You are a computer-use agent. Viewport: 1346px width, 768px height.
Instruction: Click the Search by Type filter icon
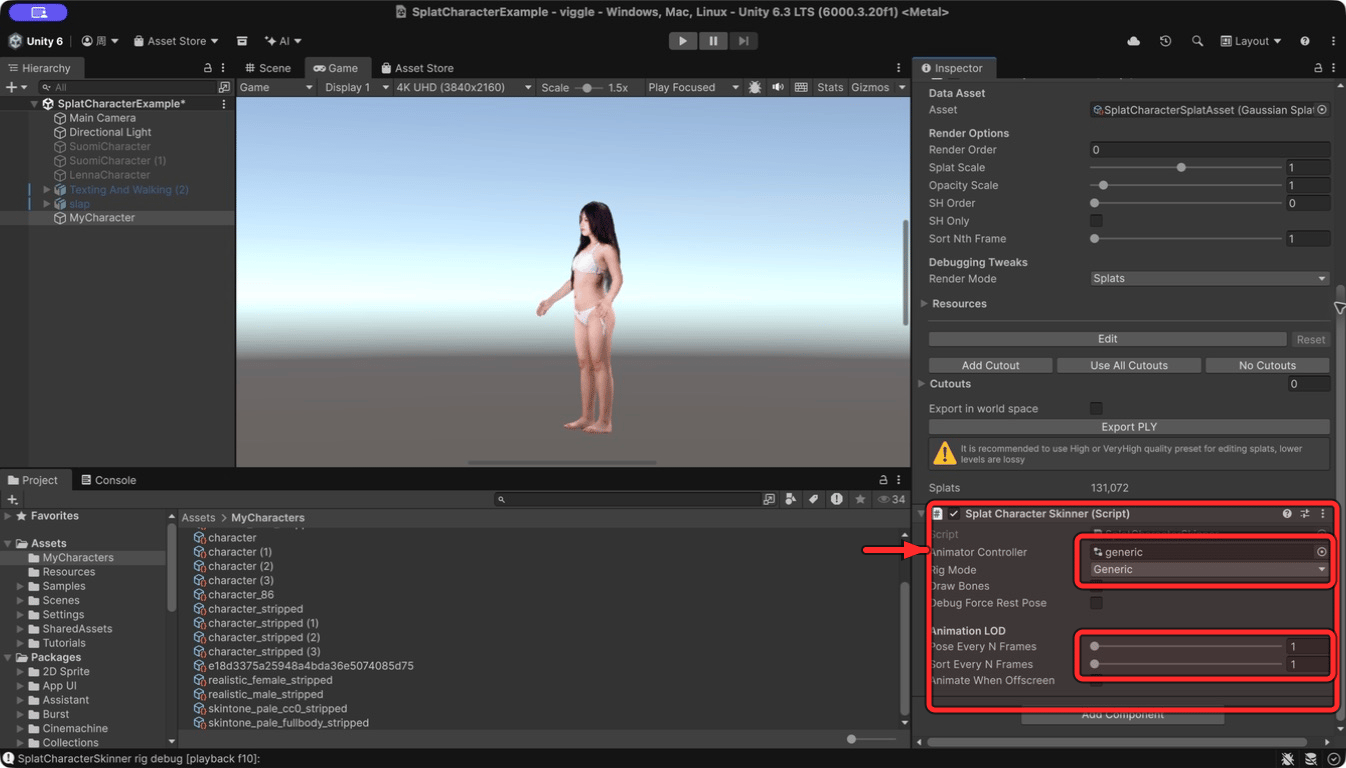click(x=791, y=499)
